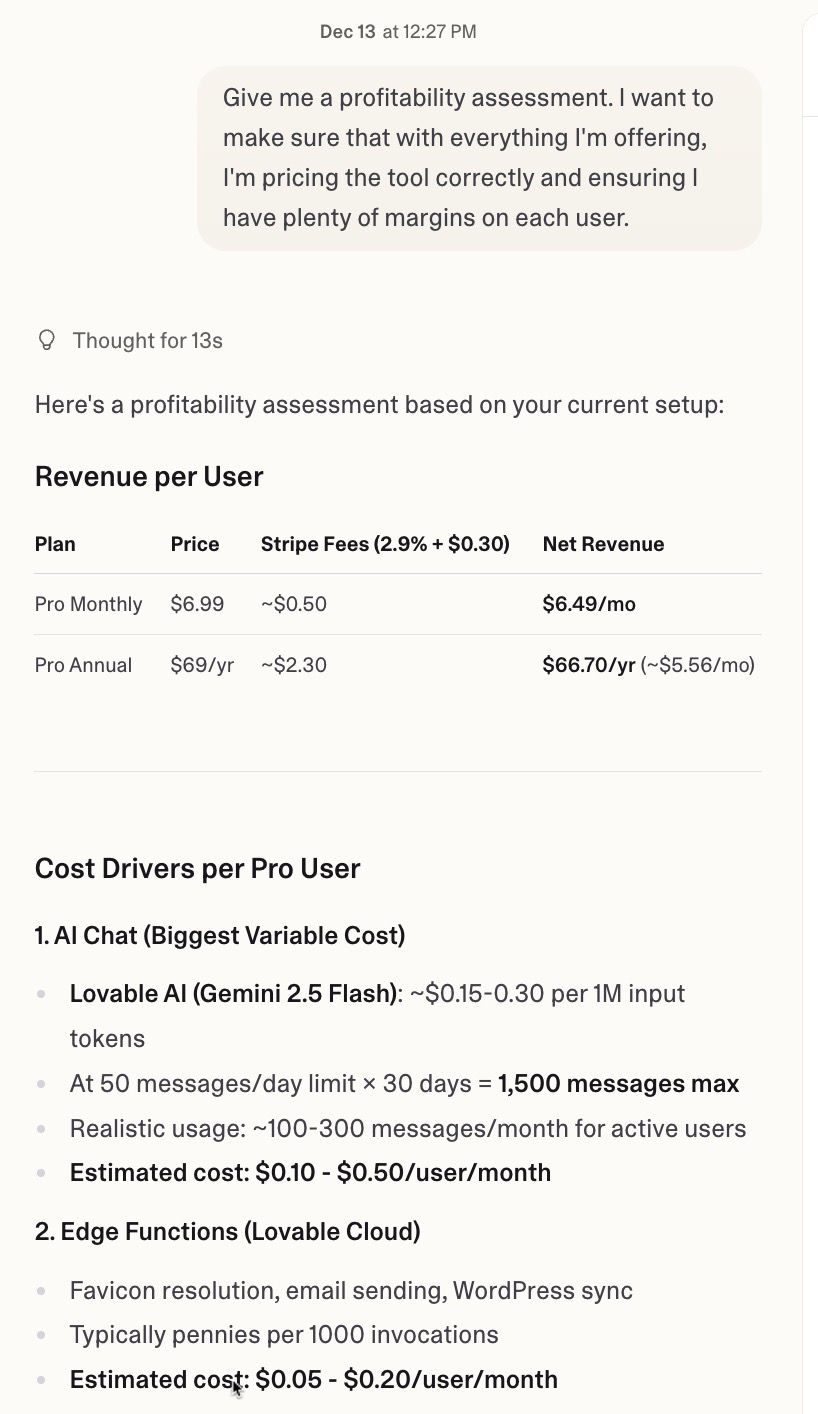Click the bold "Lovable AI (Gemini 2.5 Flash)" text
The image size is (818, 1414).
[x=233, y=994]
